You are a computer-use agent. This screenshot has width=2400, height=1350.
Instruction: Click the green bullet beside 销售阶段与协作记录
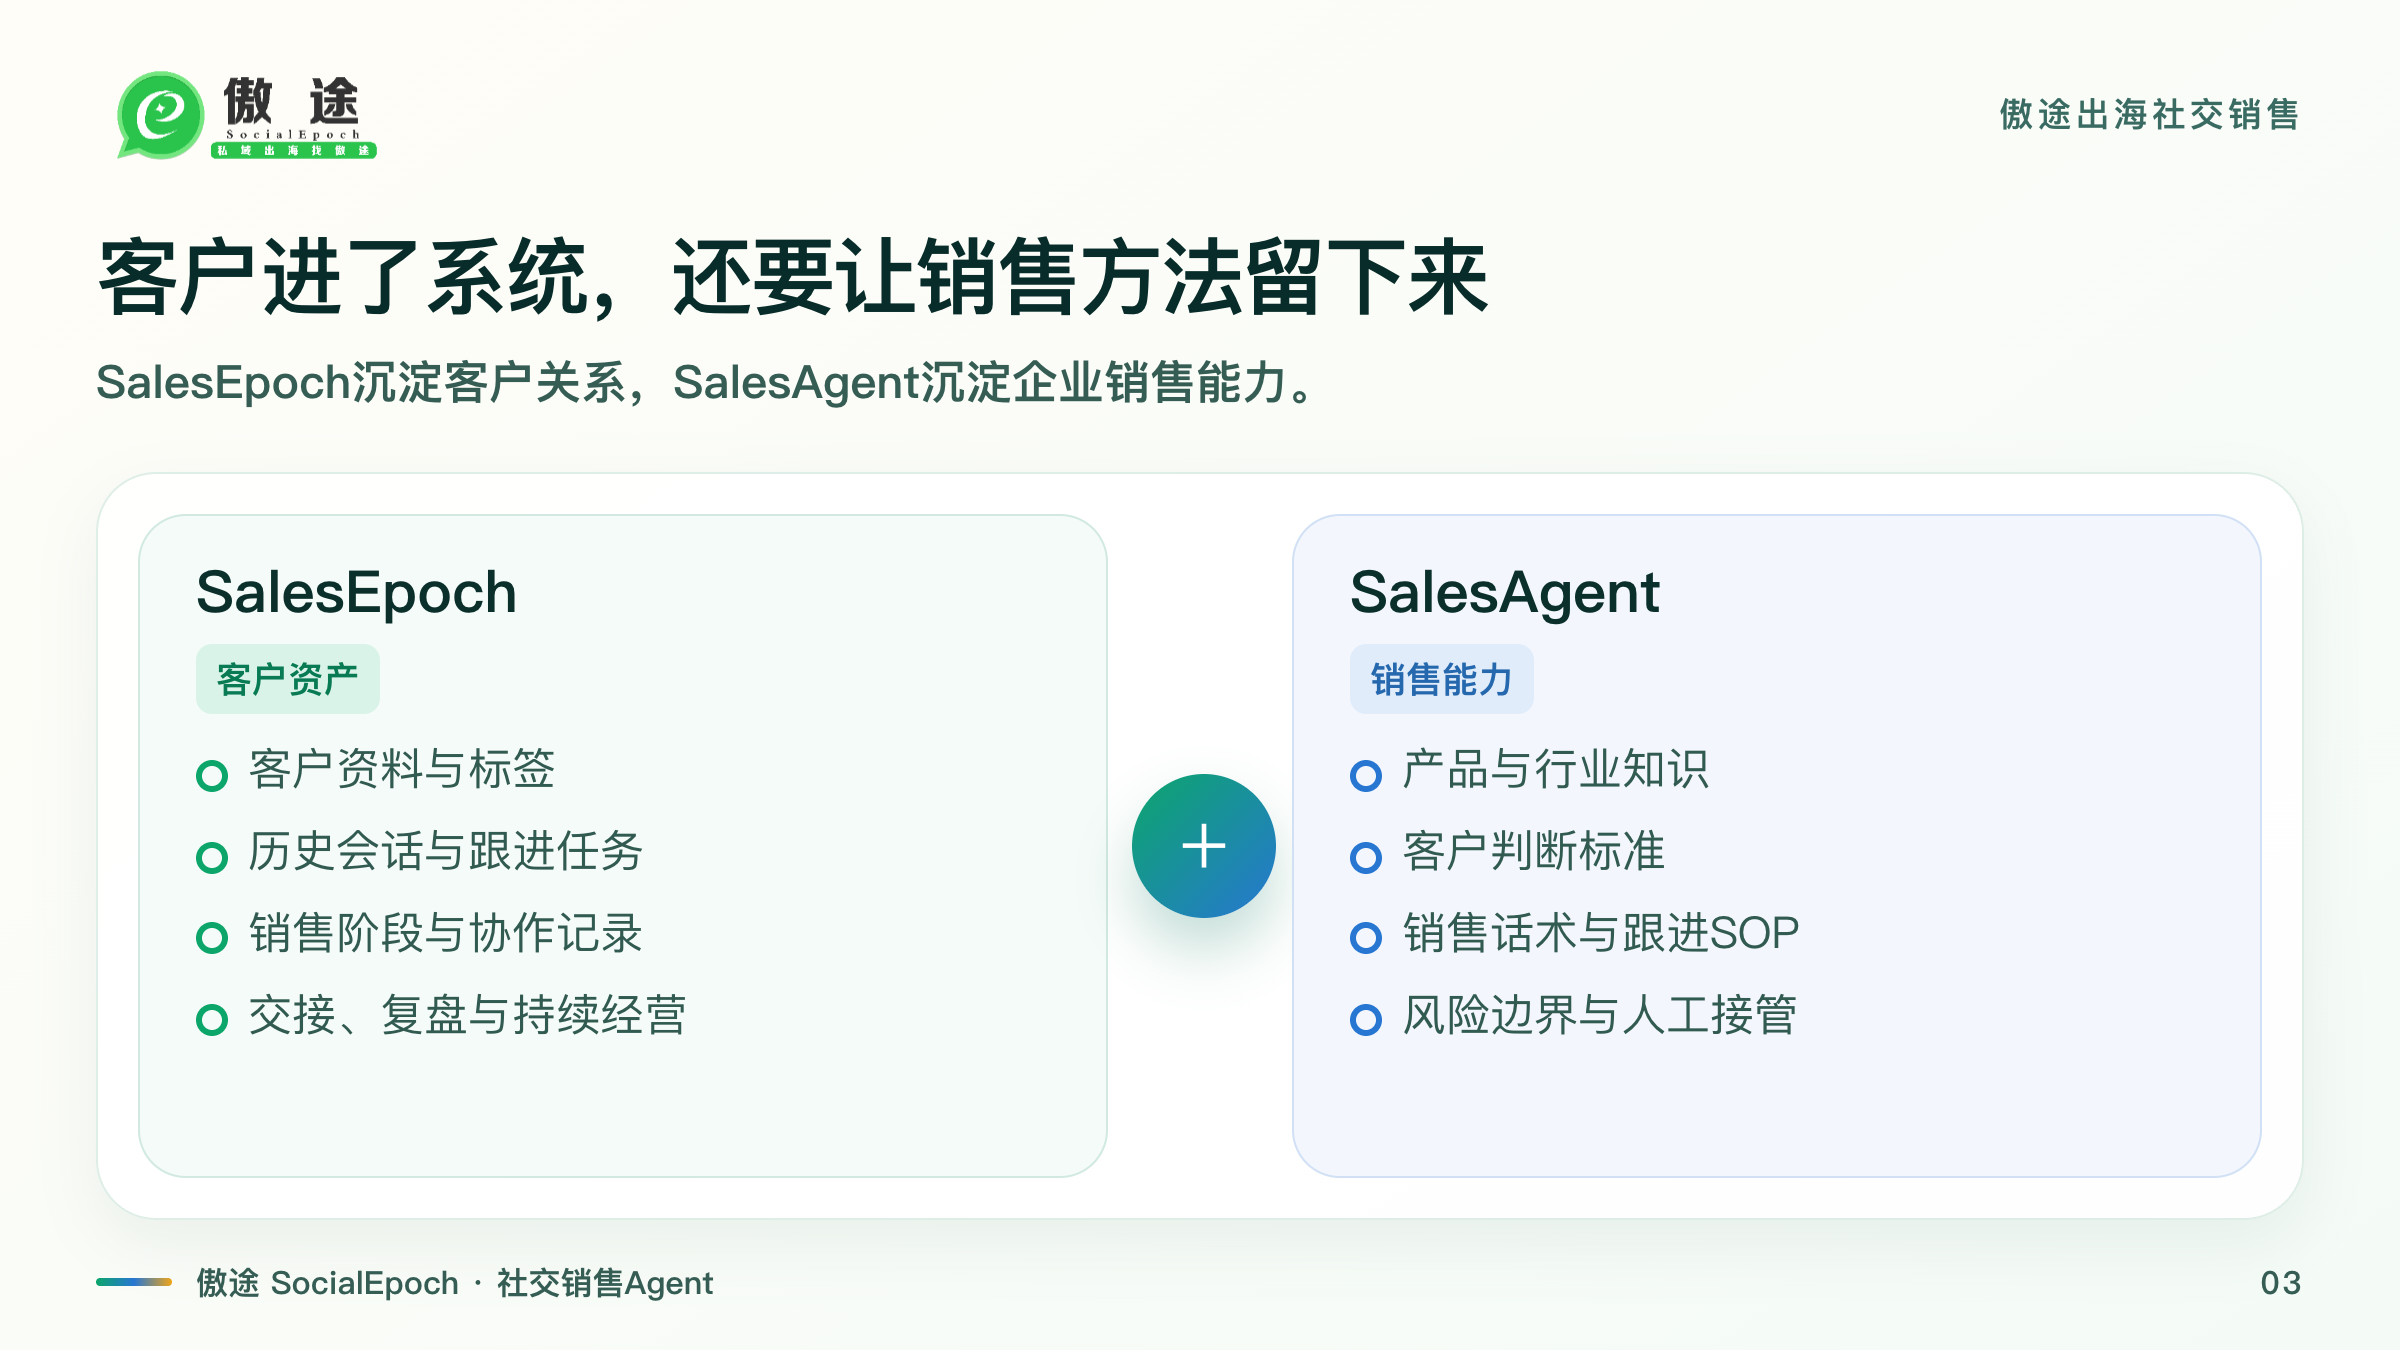coord(212,938)
